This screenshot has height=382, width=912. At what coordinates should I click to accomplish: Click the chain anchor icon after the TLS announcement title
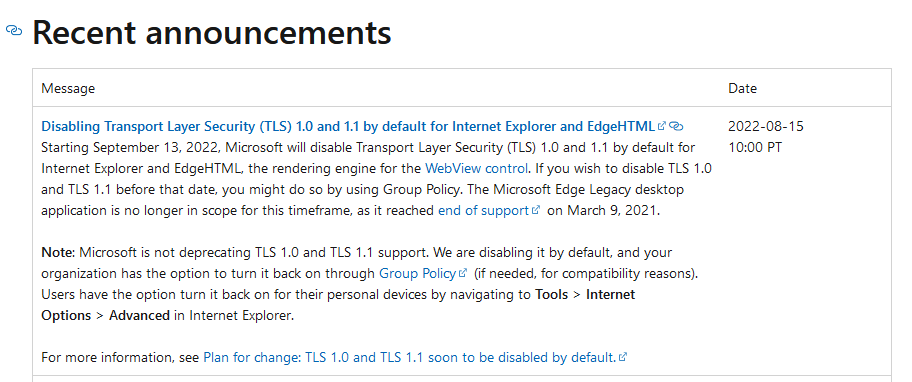pyautogui.click(x=676, y=126)
